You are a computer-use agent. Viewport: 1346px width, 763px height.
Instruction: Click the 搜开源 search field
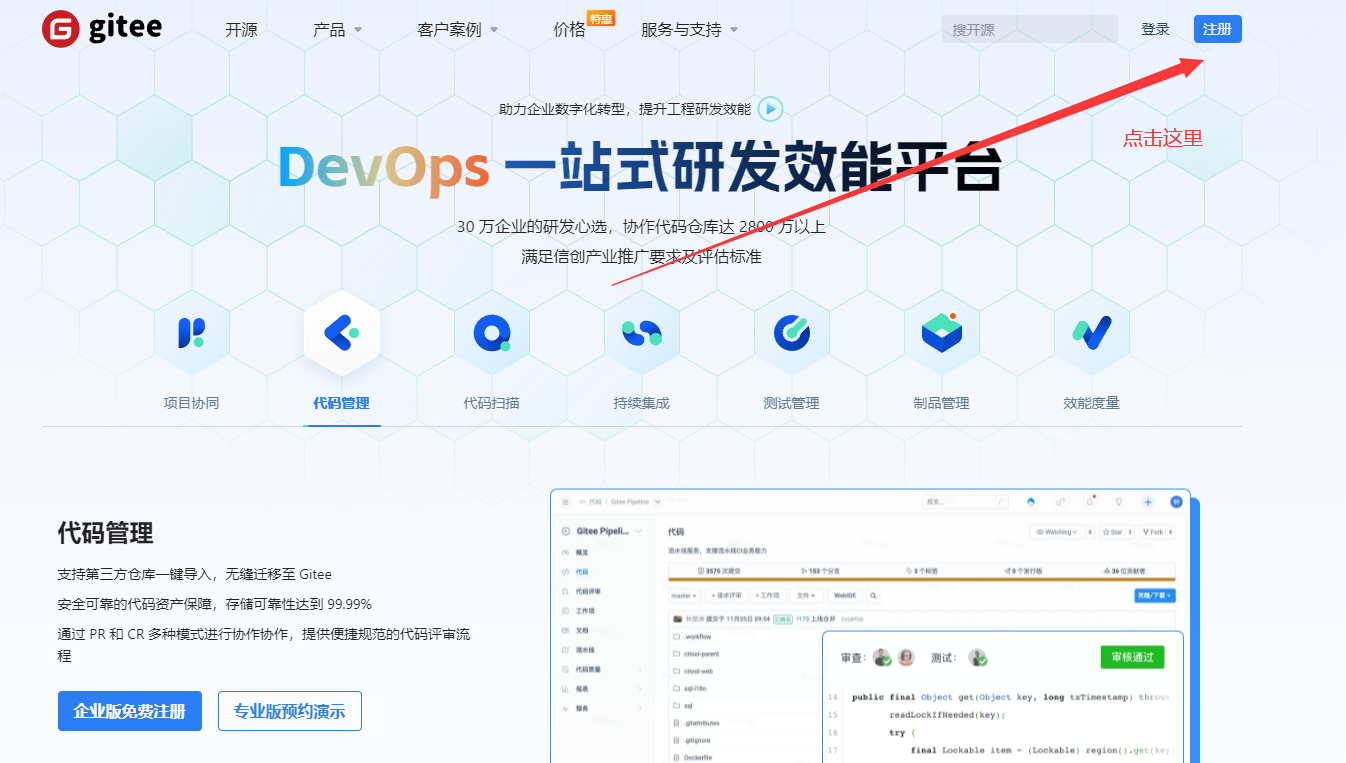click(1029, 29)
